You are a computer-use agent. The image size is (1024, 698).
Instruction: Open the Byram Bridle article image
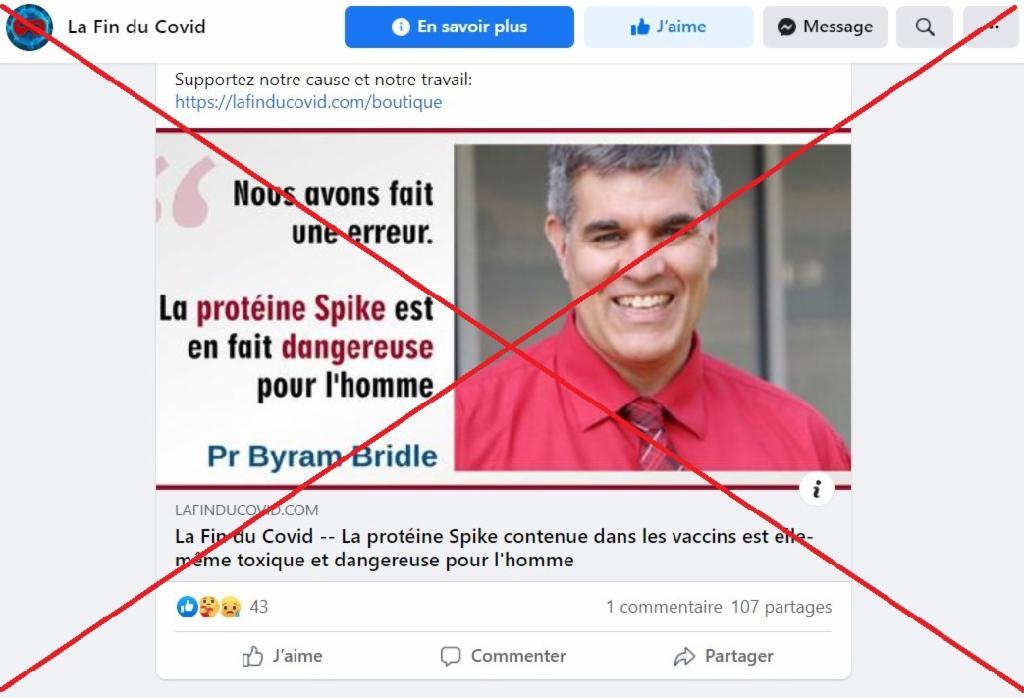pyautogui.click(x=503, y=309)
